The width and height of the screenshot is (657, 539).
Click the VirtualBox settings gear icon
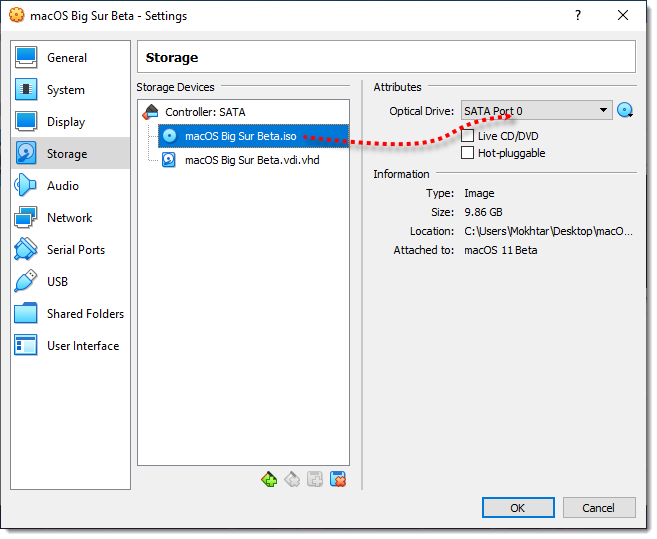17,16
